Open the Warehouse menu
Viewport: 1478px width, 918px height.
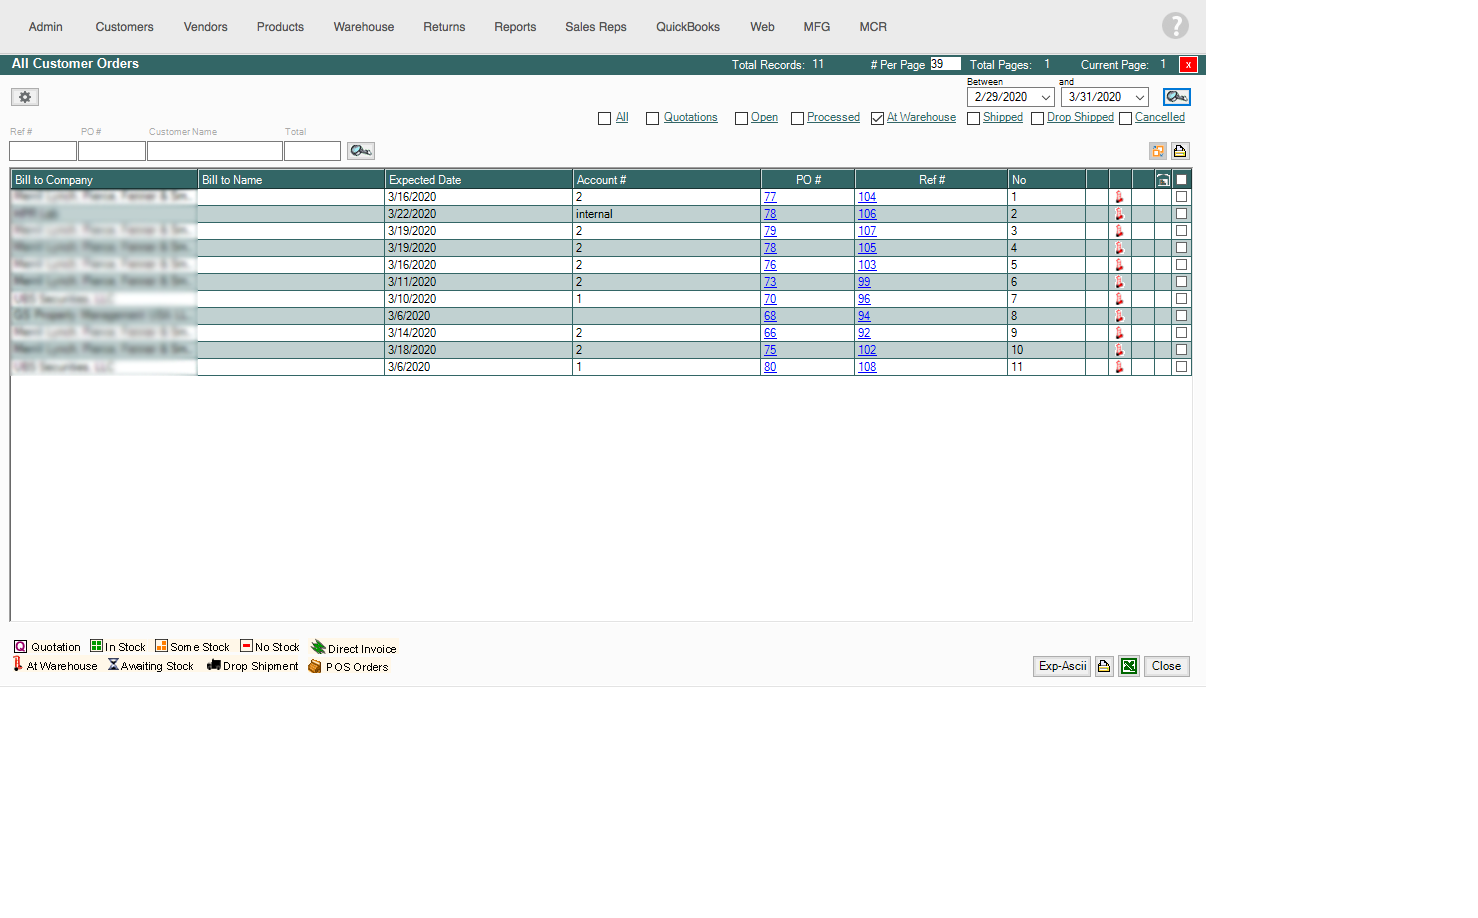pyautogui.click(x=363, y=27)
